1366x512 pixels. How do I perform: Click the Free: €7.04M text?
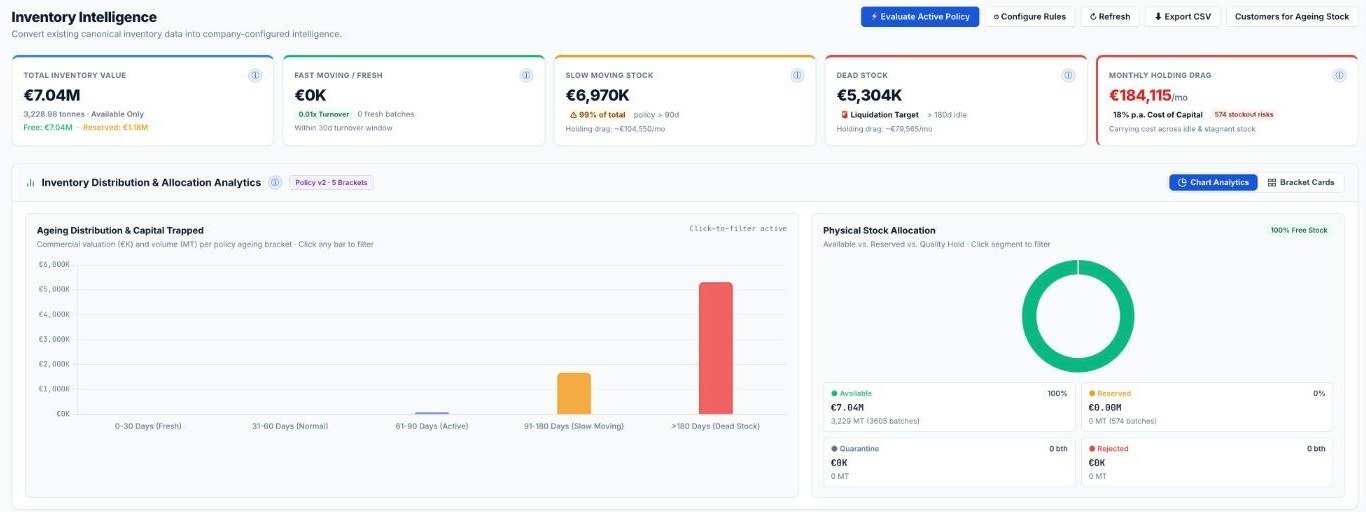click(48, 128)
